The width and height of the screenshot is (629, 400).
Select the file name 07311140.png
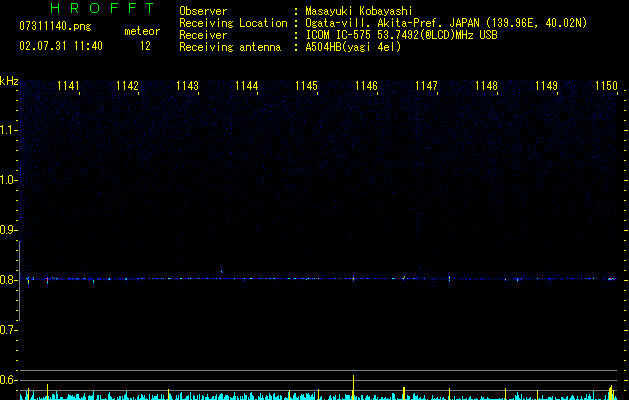pos(55,27)
